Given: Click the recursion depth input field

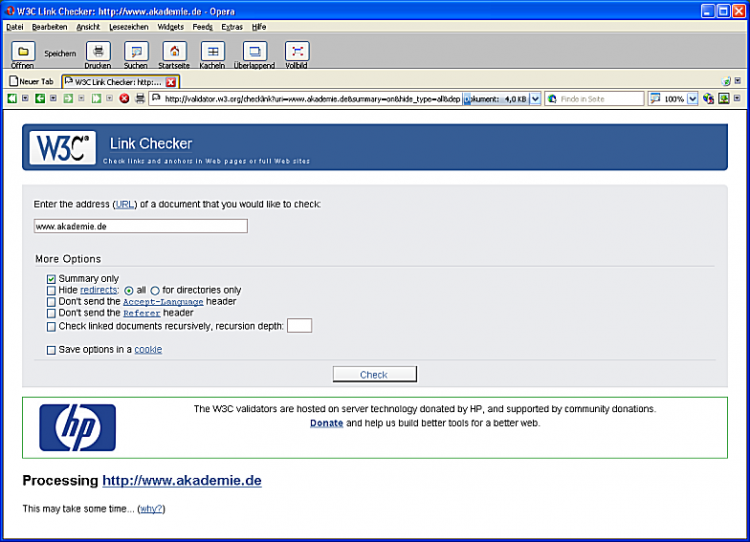Looking at the screenshot, I should [299, 325].
